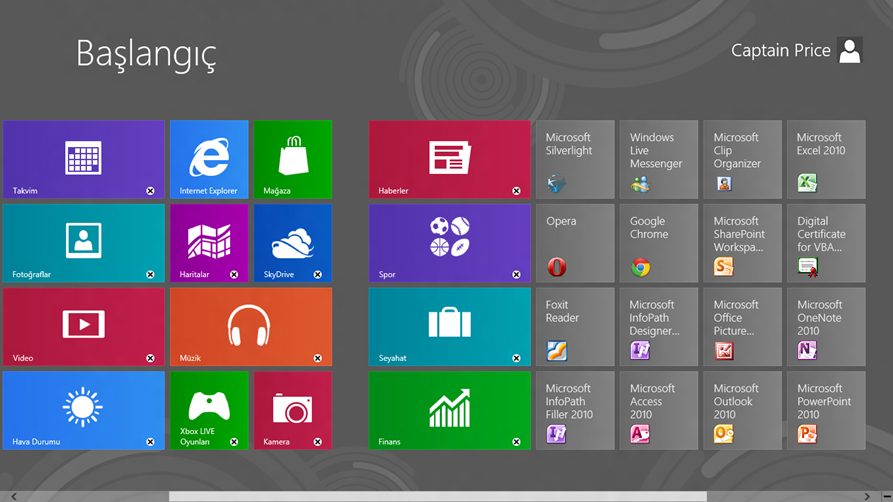Open the Finans finance tile
This screenshot has width=893, height=502.
449,410
